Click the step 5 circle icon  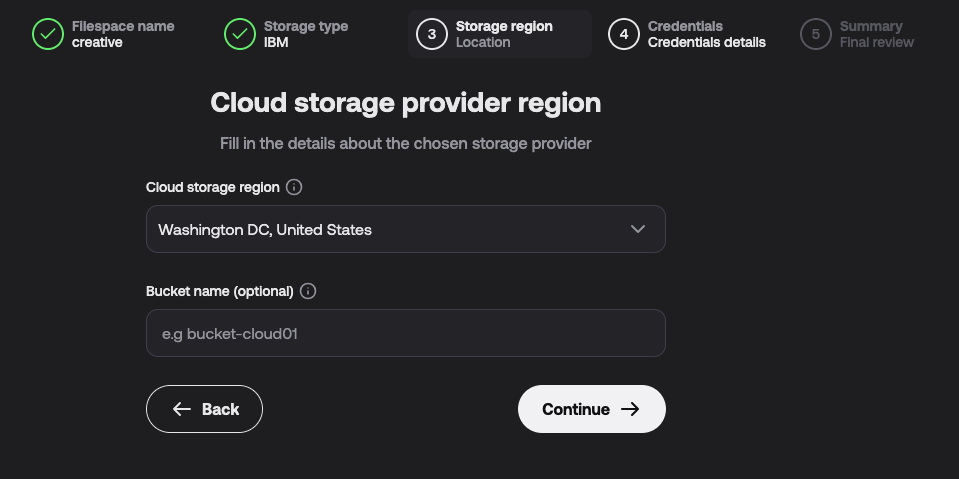(816, 34)
